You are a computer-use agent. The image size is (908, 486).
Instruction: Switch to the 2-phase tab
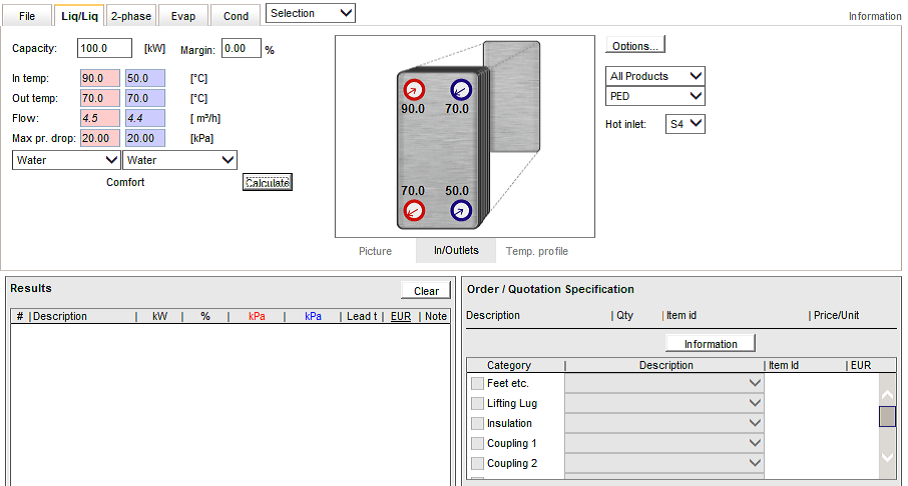(x=131, y=16)
